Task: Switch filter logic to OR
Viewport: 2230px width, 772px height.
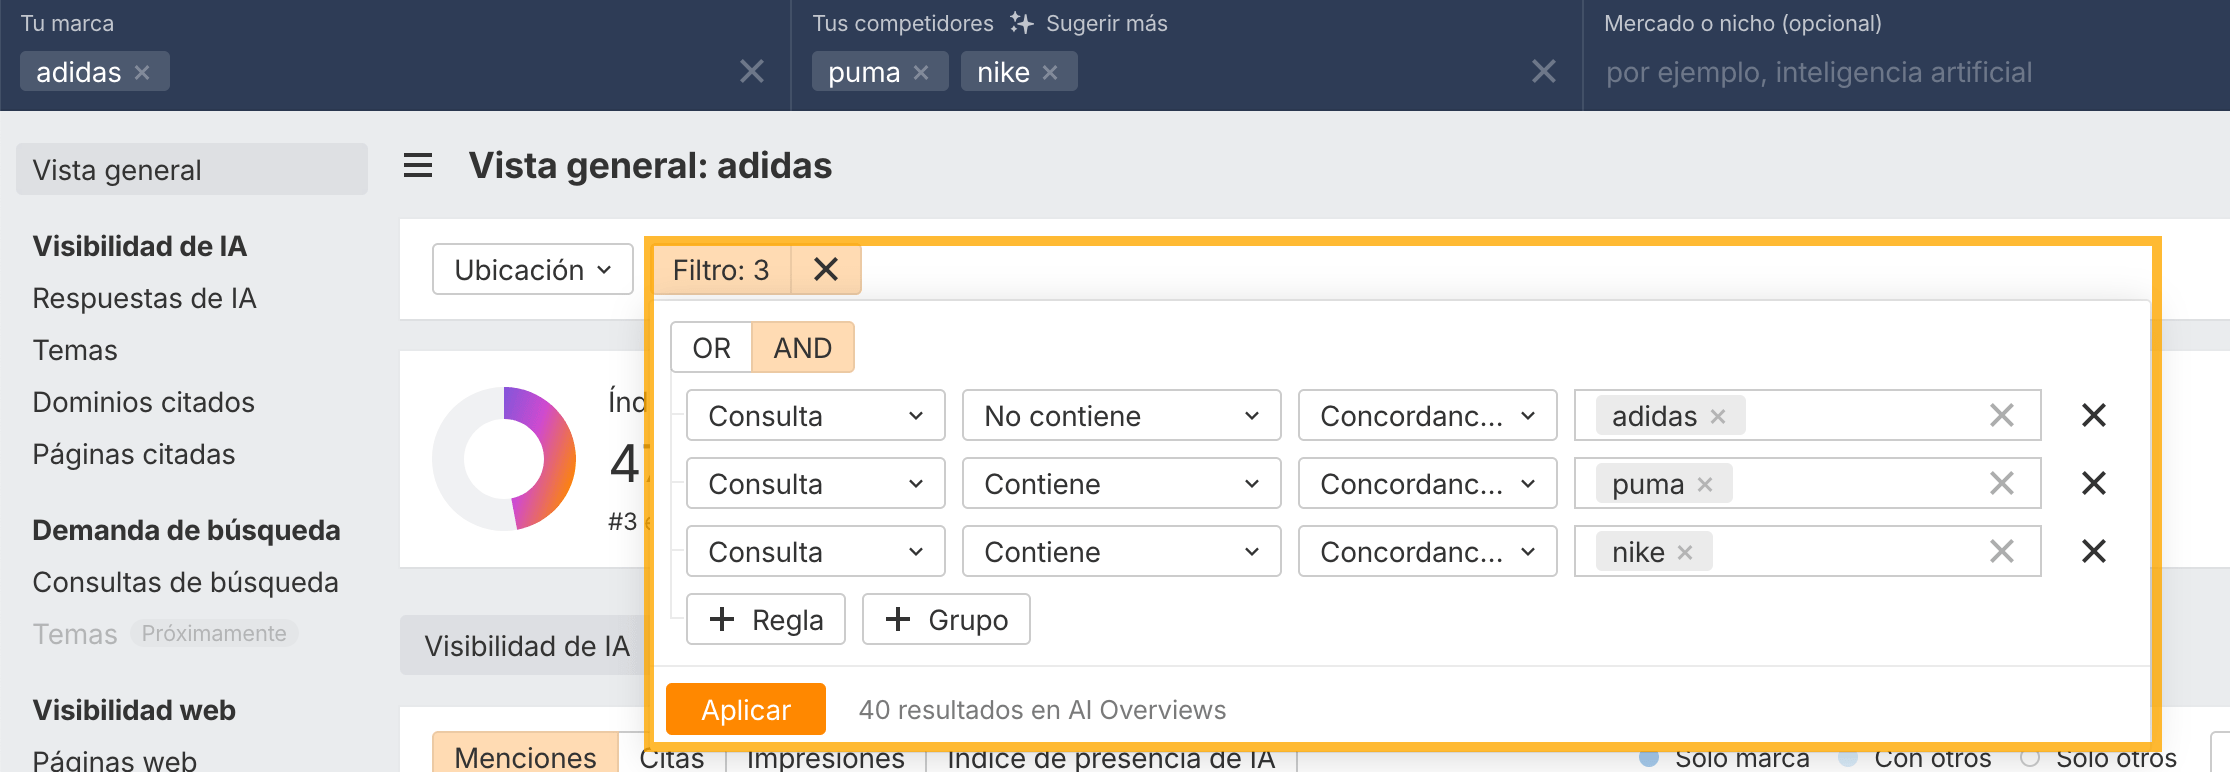Action: click(711, 348)
